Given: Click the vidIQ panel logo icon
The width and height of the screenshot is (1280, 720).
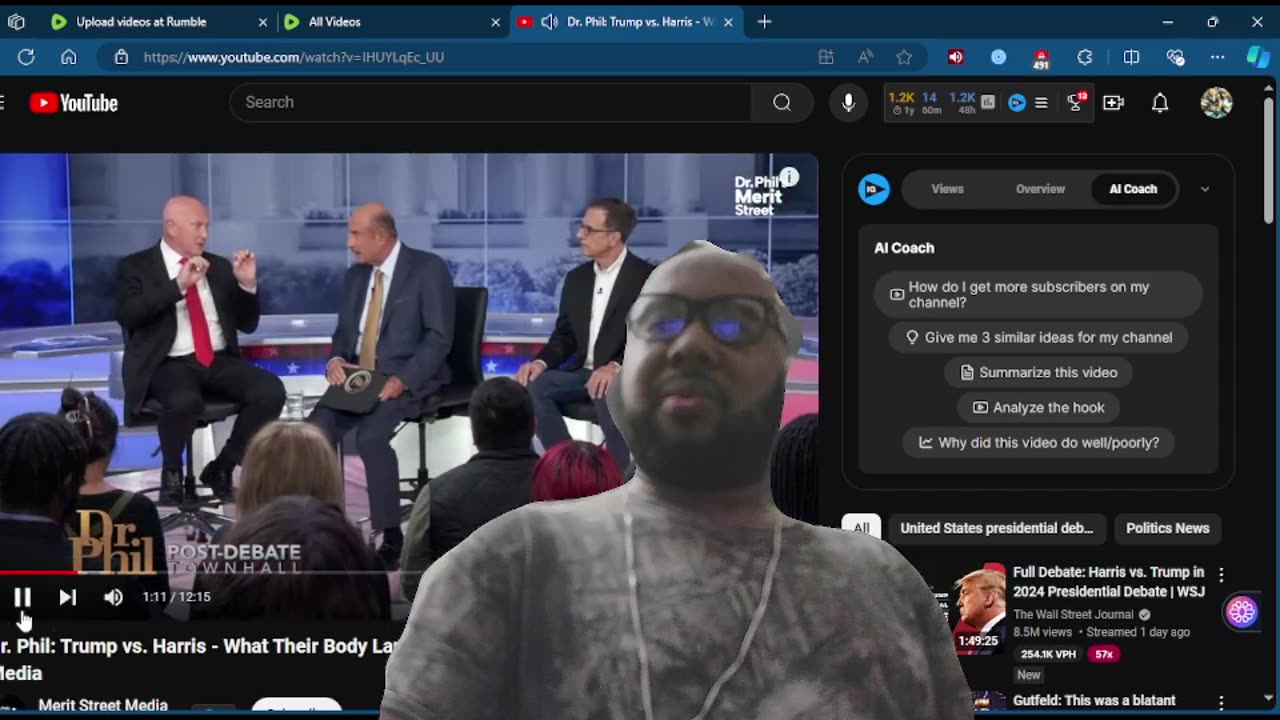Looking at the screenshot, I should pyautogui.click(x=874, y=189).
